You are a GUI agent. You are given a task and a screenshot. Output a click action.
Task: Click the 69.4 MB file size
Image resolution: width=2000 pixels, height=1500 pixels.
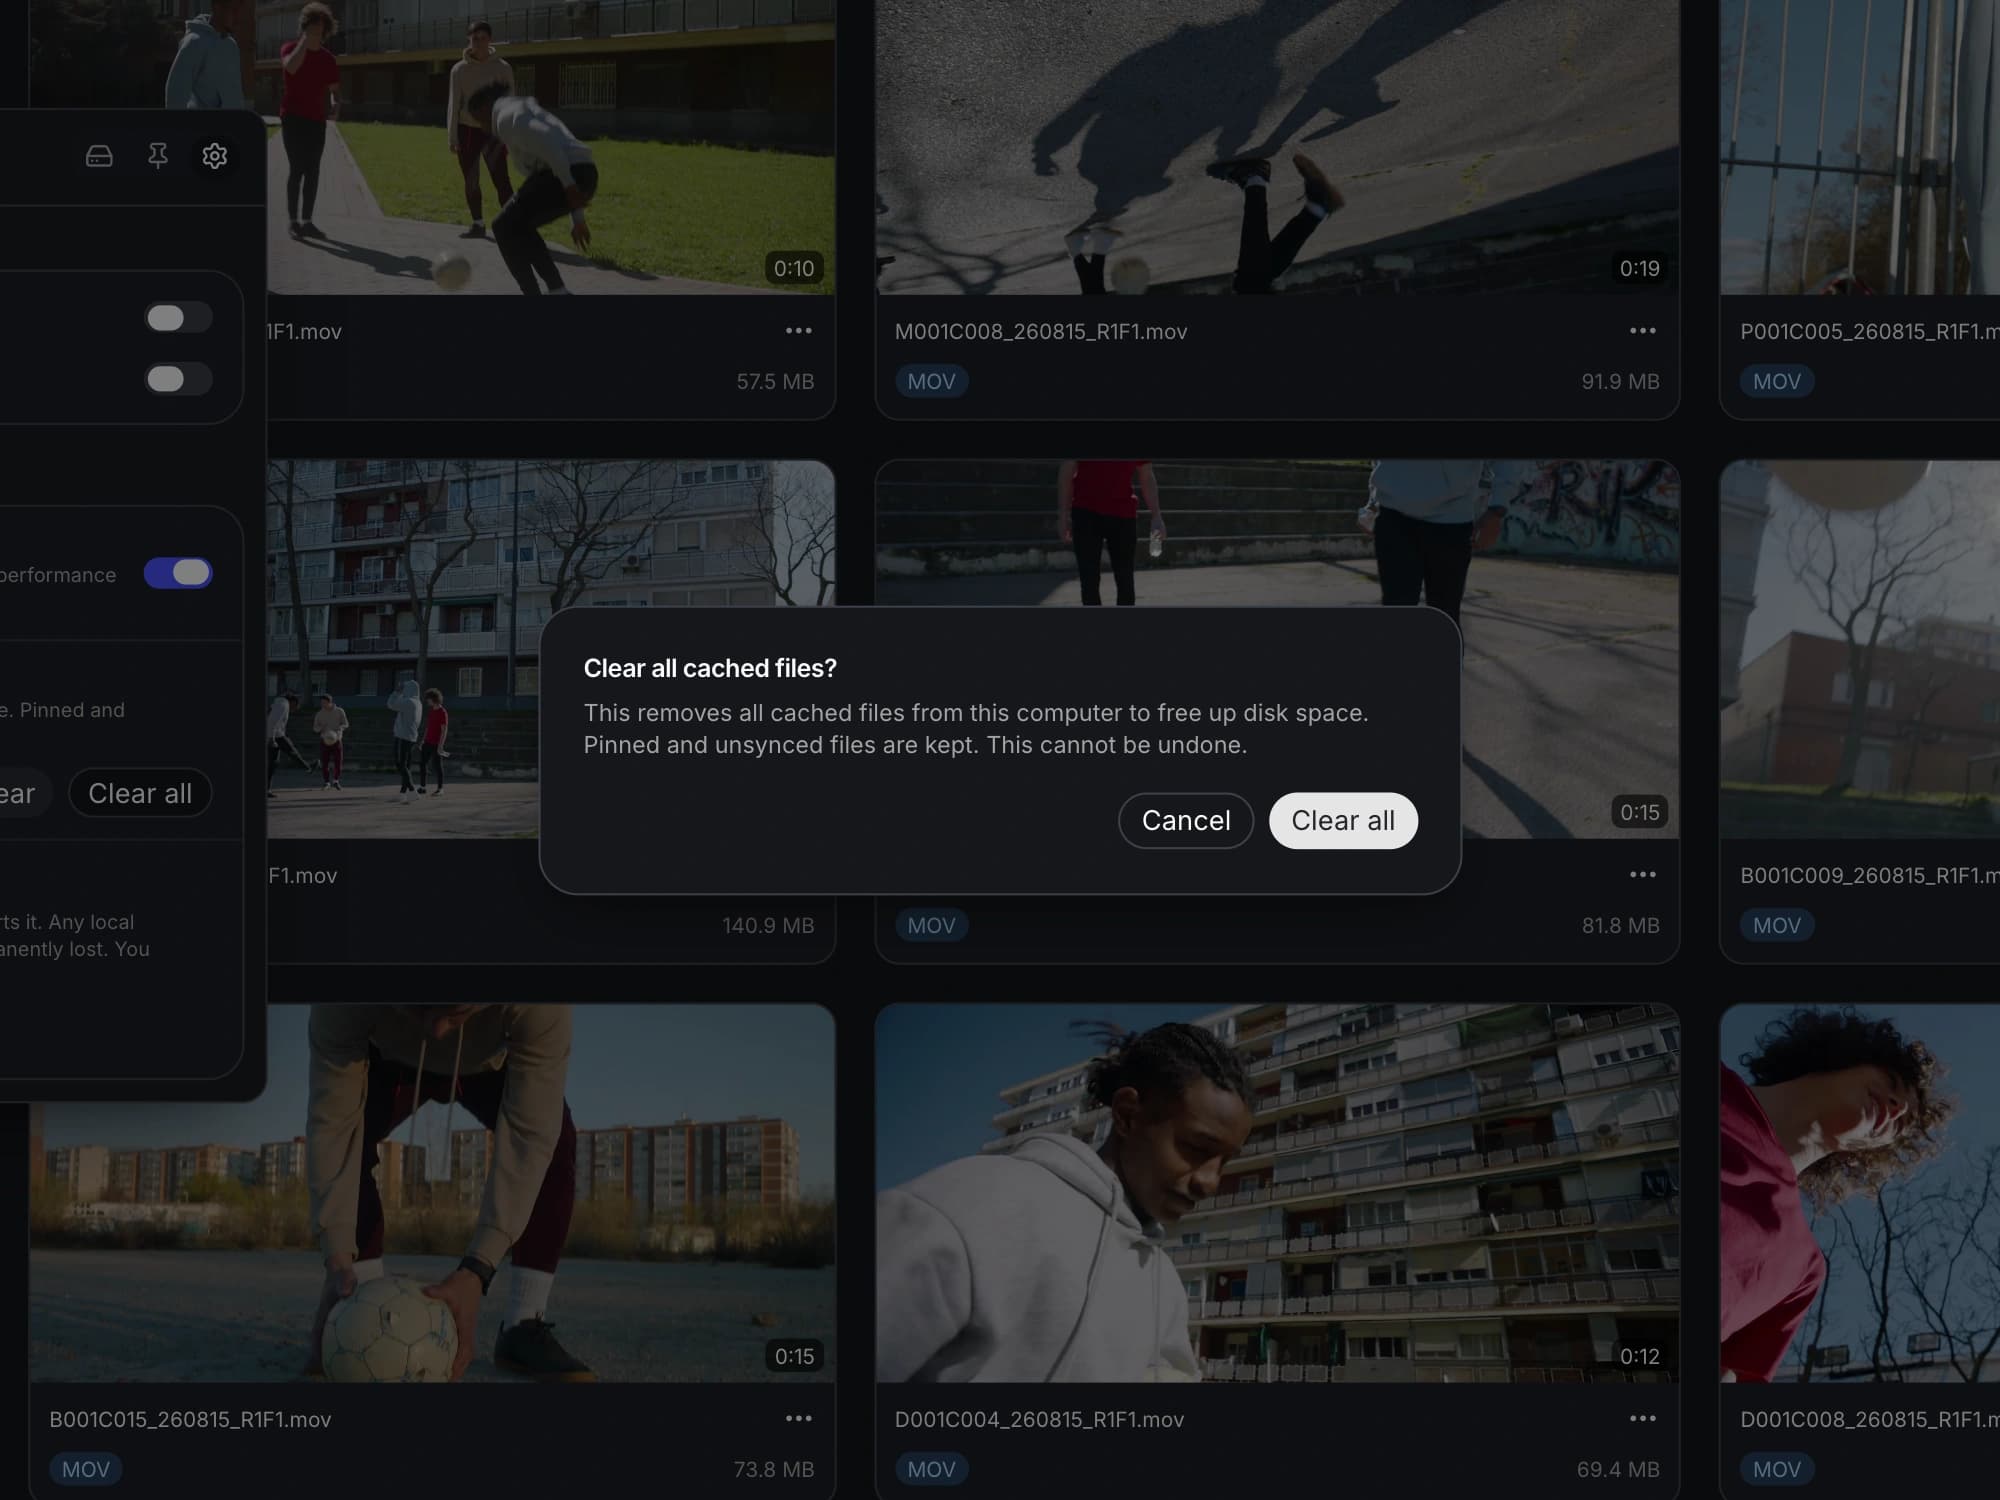click(x=1618, y=1470)
